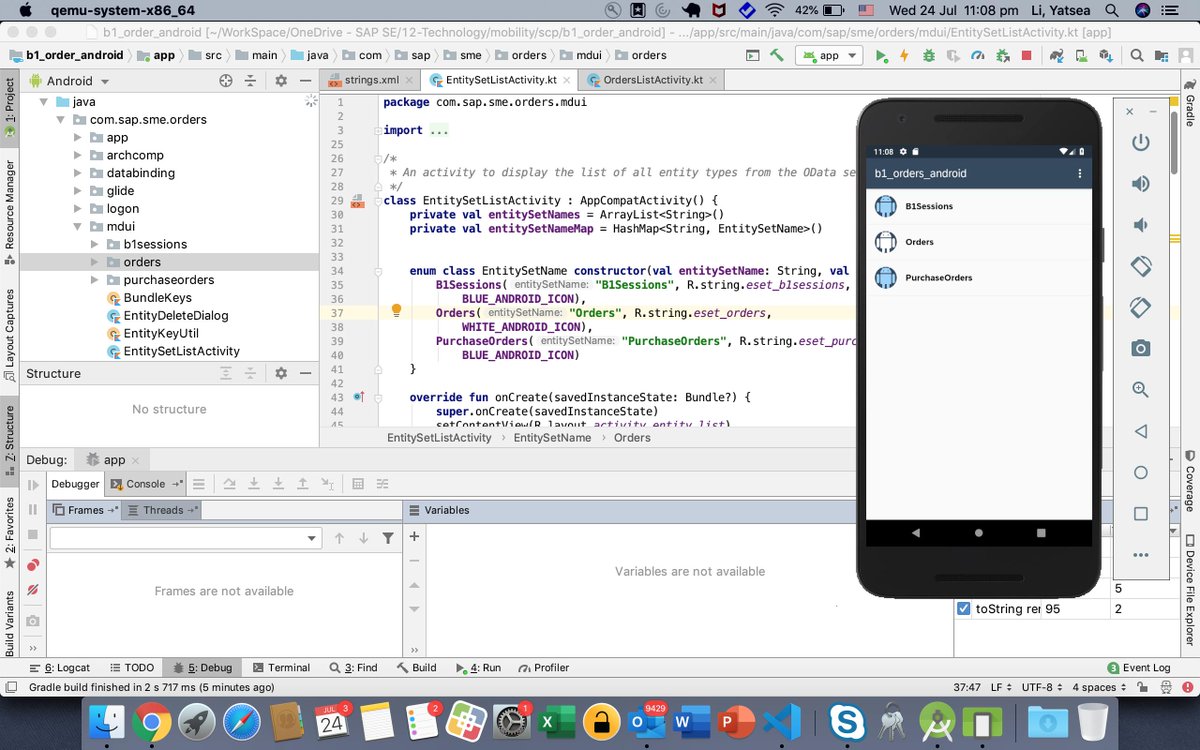Viewport: 1200px width, 750px height.
Task: Open the Logcat tool window tab
Action: click(x=60, y=668)
